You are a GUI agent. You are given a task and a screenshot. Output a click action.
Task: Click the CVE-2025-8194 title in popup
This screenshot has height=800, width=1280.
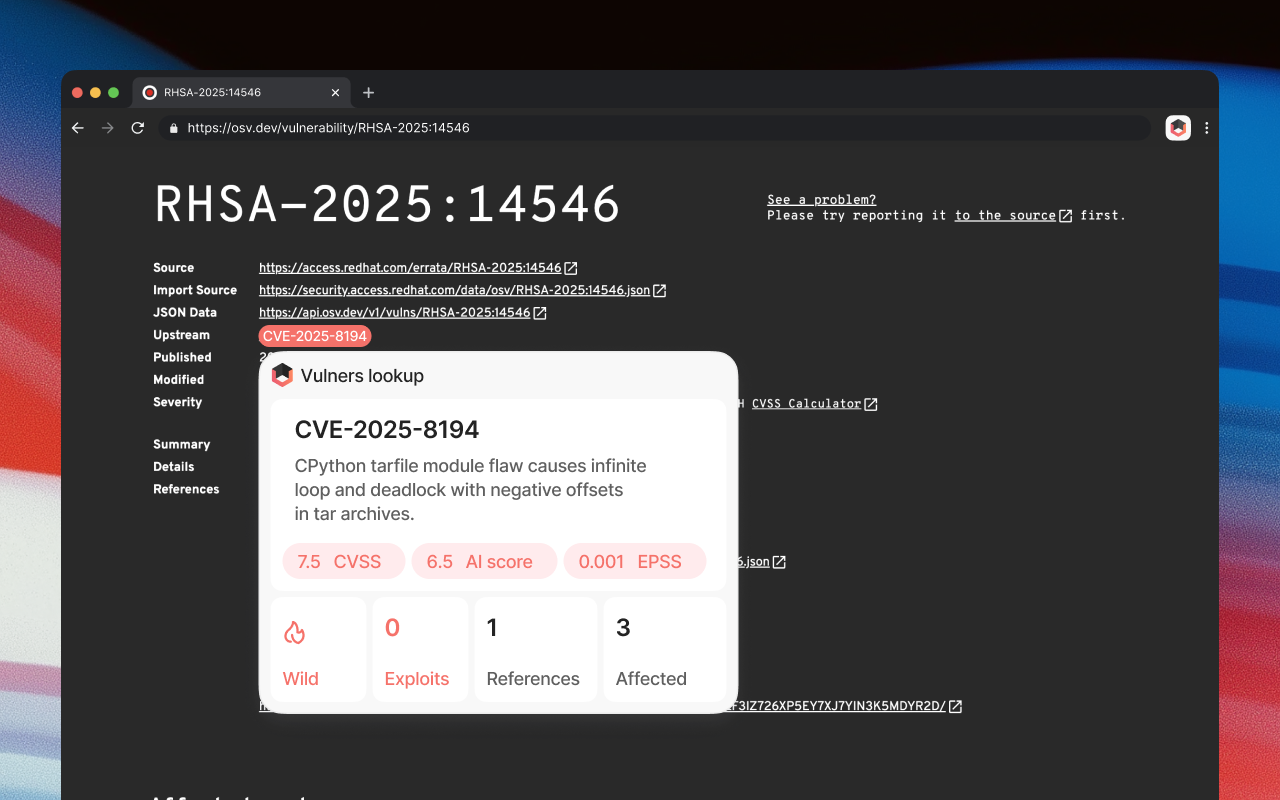click(x=387, y=430)
